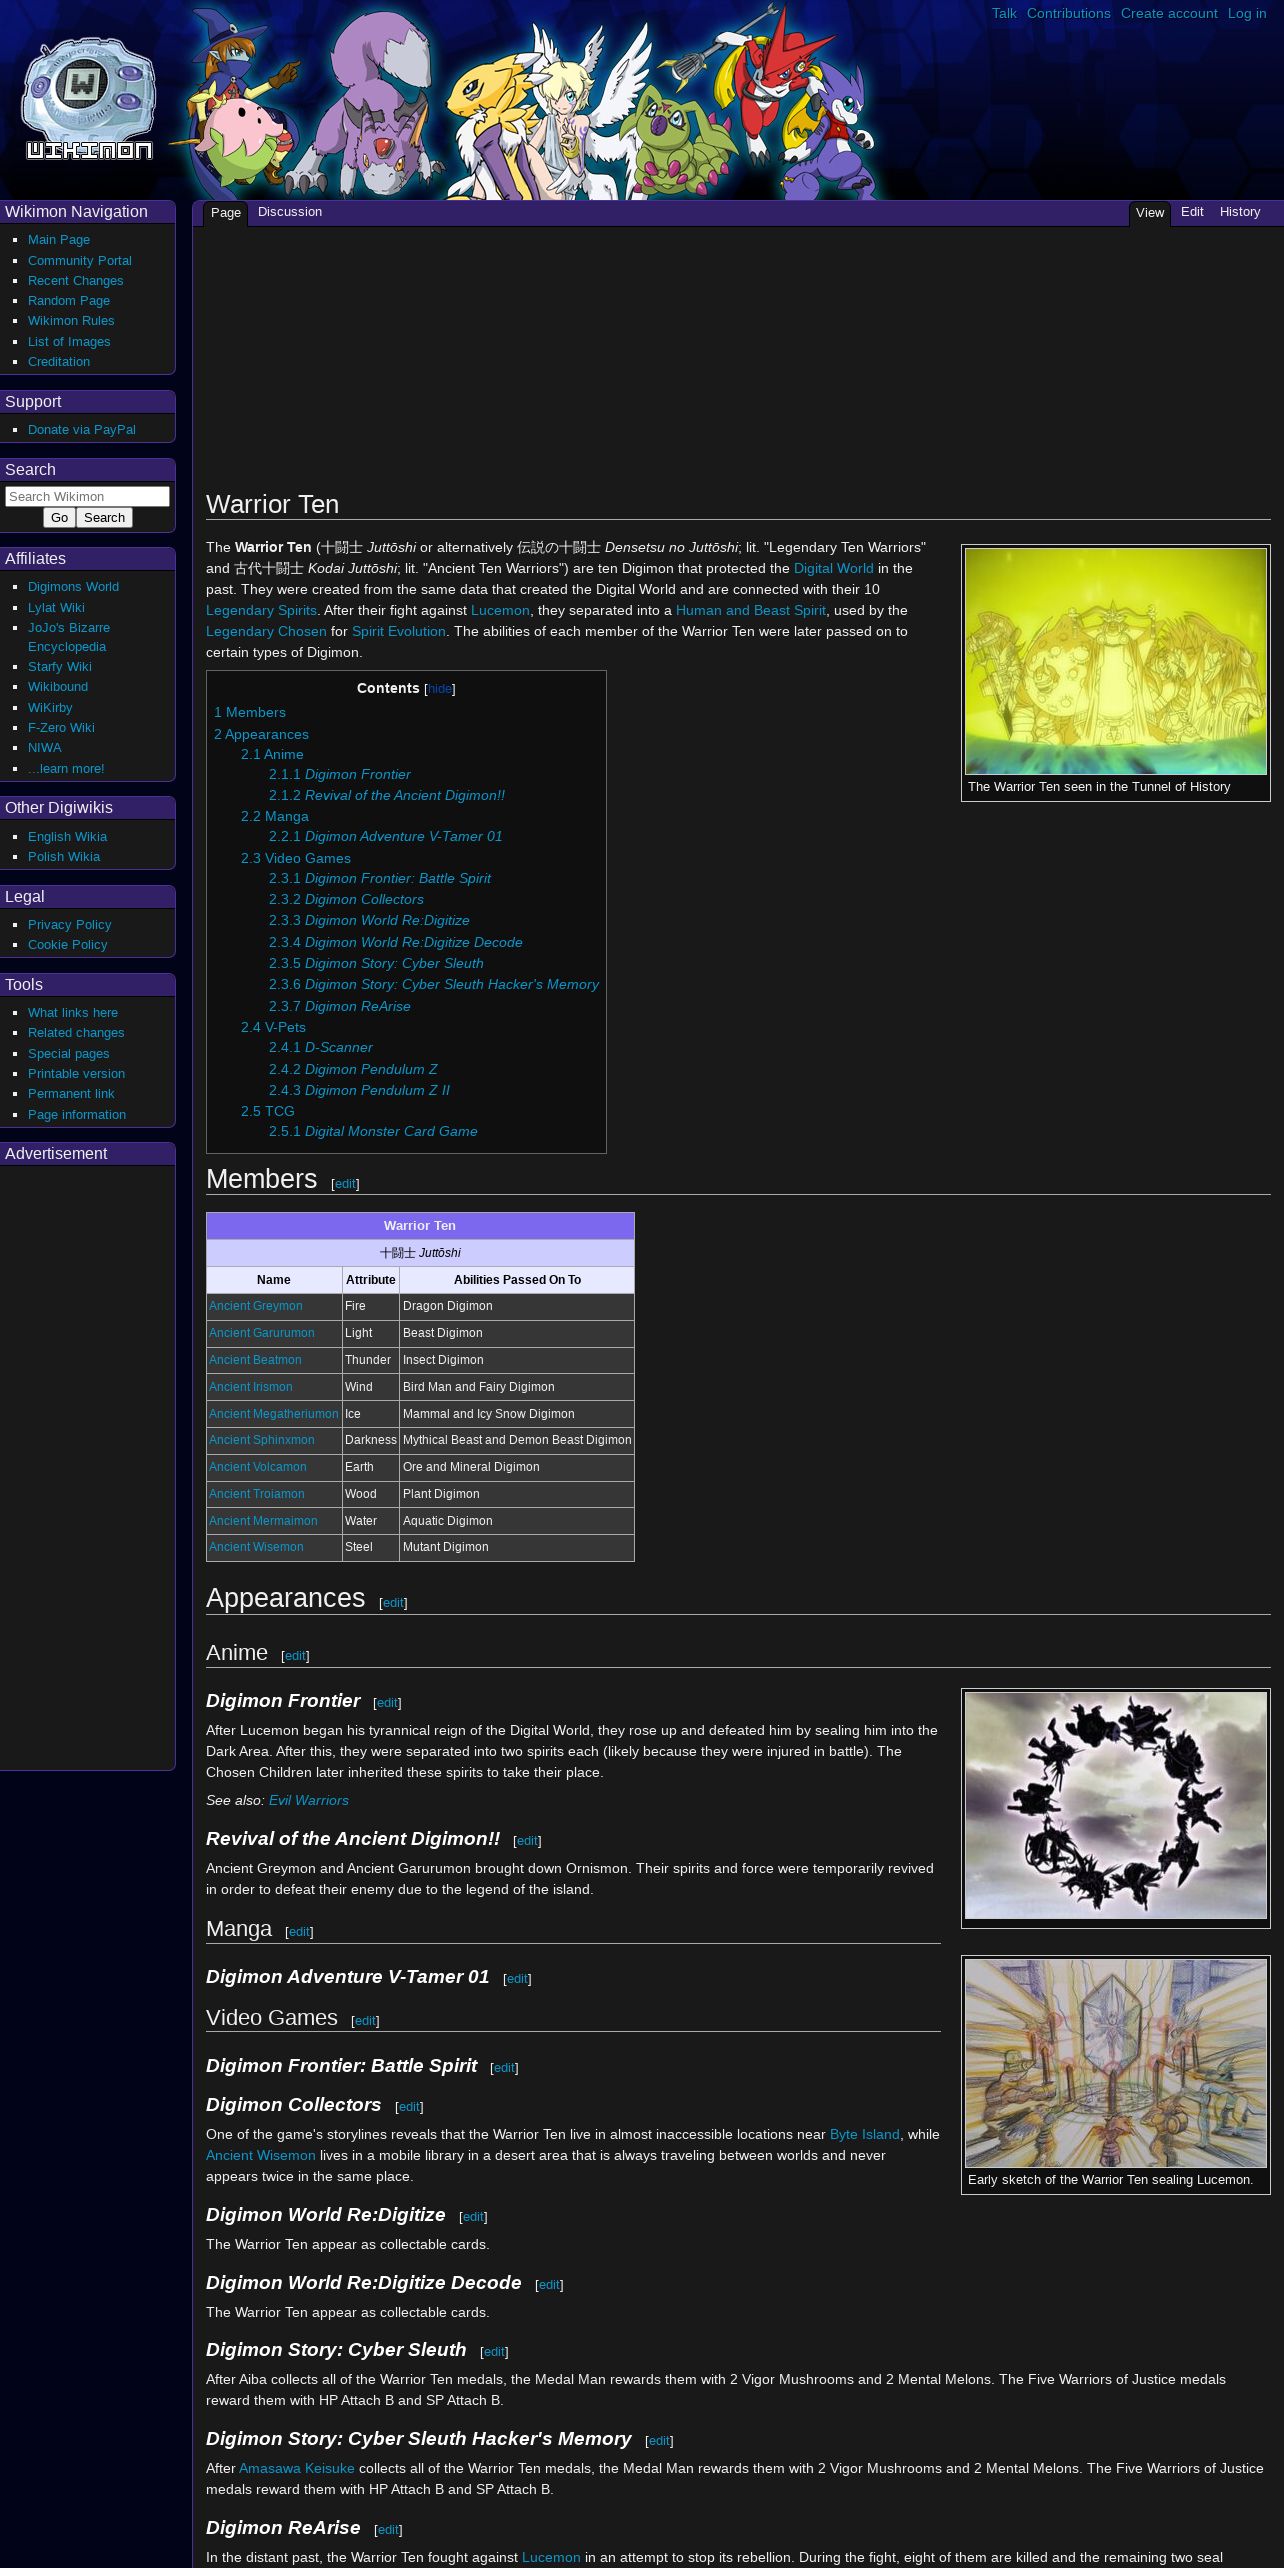Click the Search button in sidebar
Viewport: 1284px width, 2568px height.
pyautogui.click(x=104, y=517)
